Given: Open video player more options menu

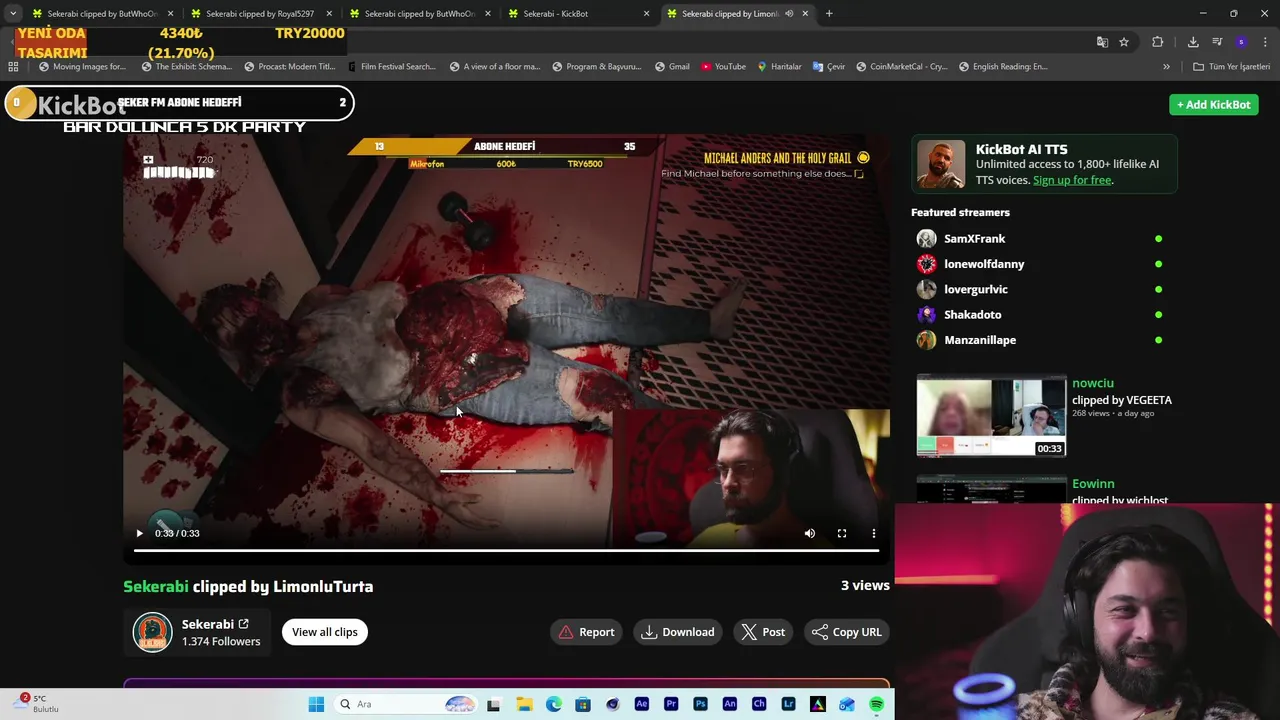Looking at the screenshot, I should pos(874,533).
